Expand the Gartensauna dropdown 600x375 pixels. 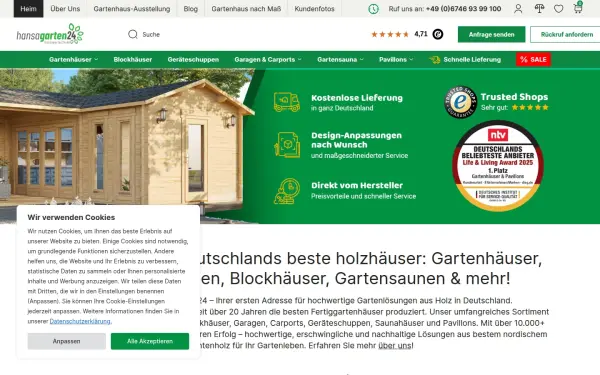pyautogui.click(x=340, y=59)
